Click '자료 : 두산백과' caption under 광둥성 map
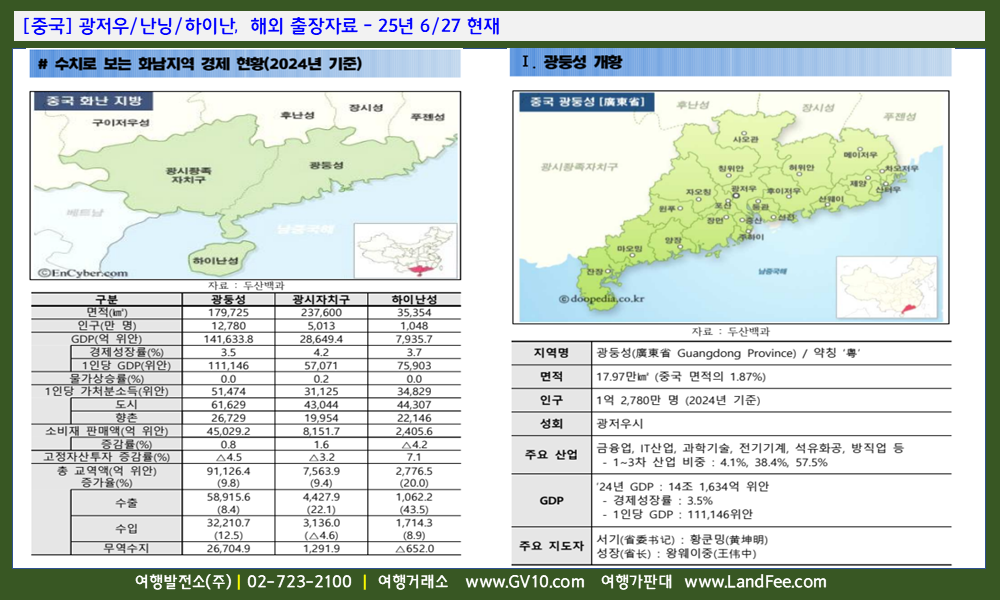The width and height of the screenshot is (1000, 600). click(731, 332)
